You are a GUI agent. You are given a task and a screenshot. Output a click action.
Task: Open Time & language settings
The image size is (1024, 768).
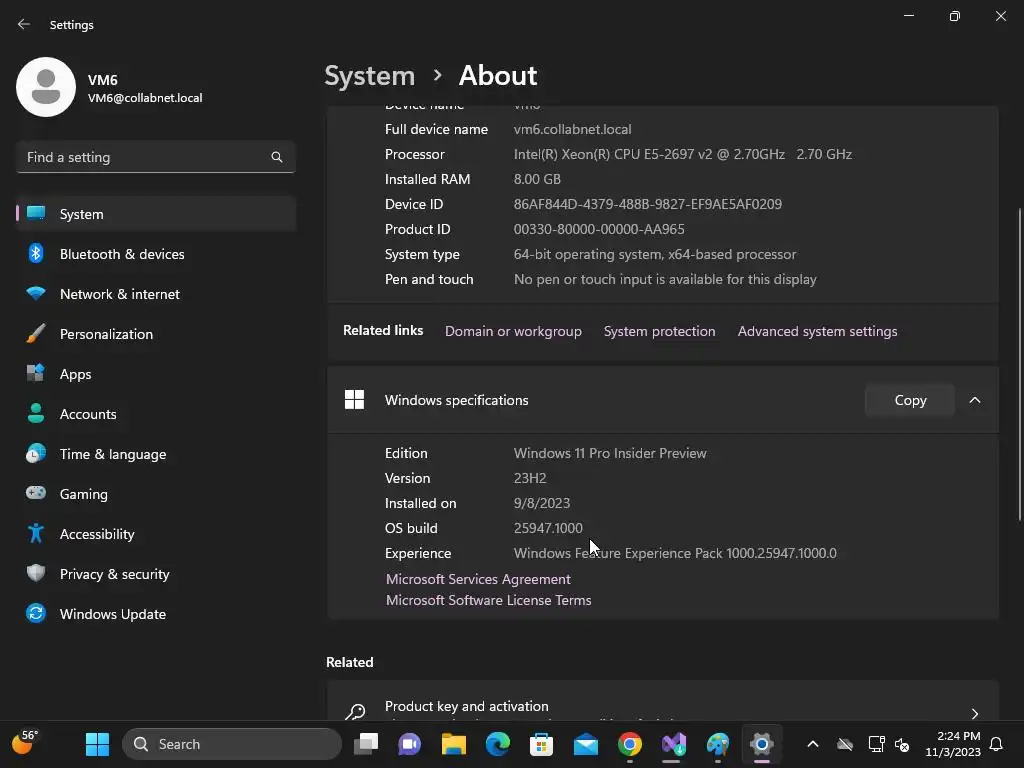point(155,454)
